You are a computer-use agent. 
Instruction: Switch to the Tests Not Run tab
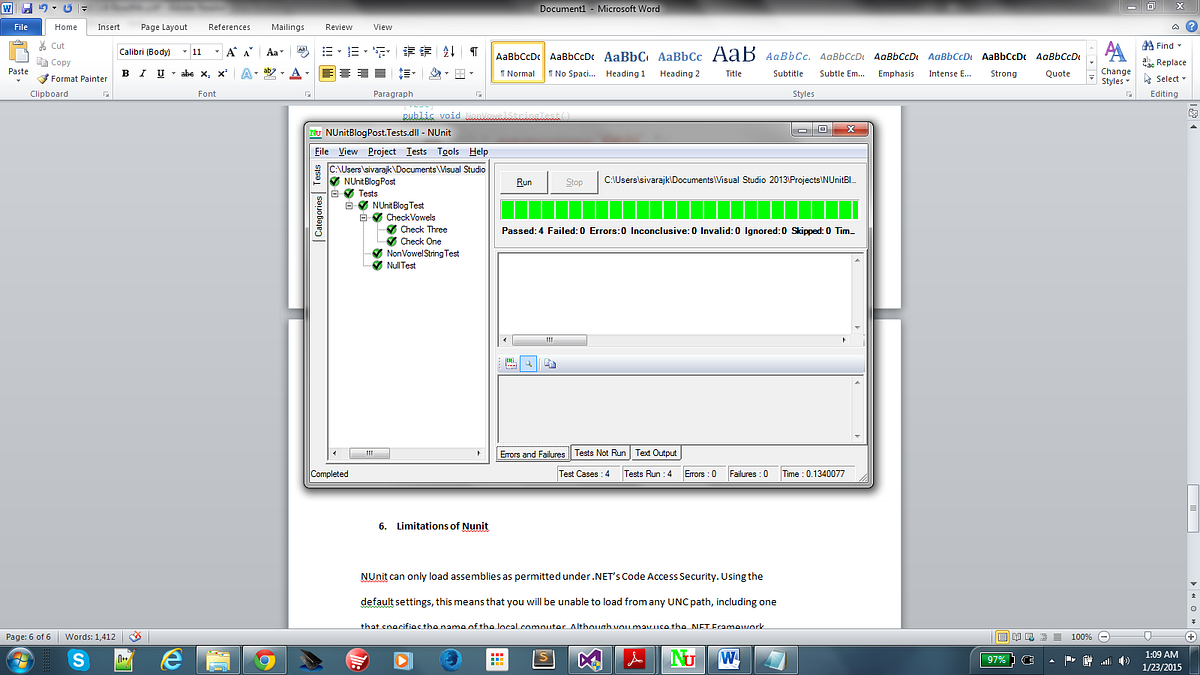[600, 453]
